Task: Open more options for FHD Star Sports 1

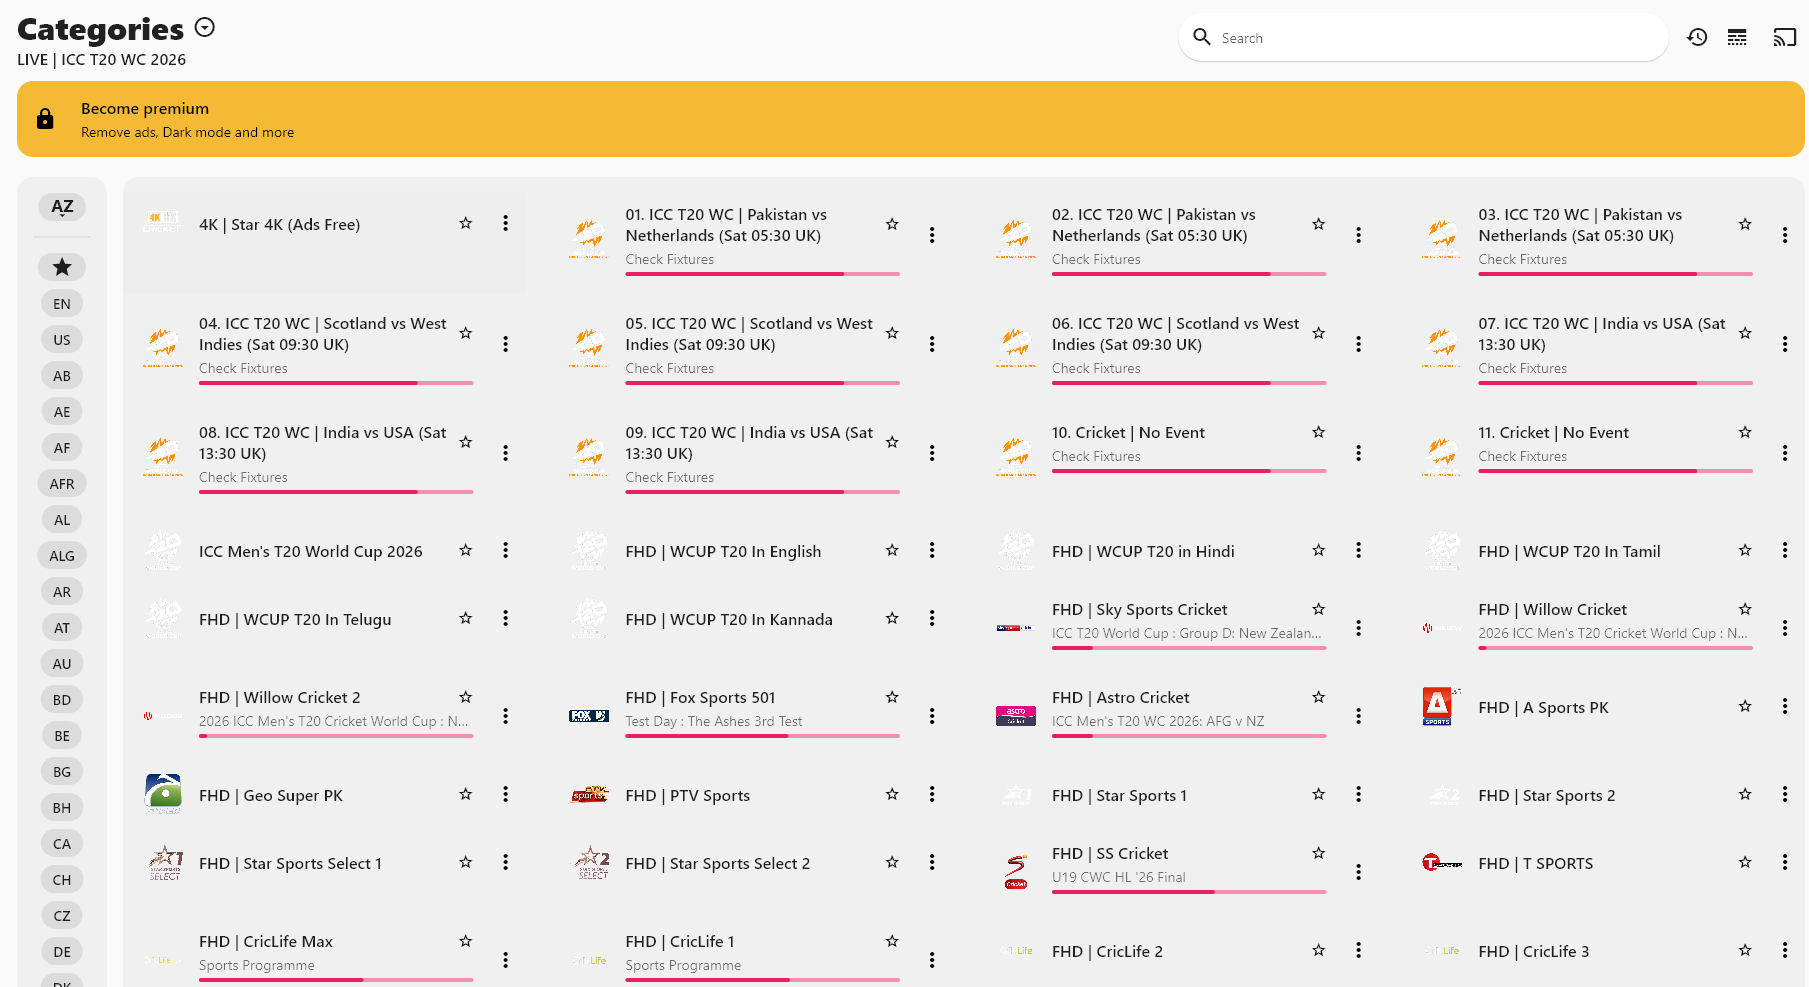Action: tap(1358, 794)
